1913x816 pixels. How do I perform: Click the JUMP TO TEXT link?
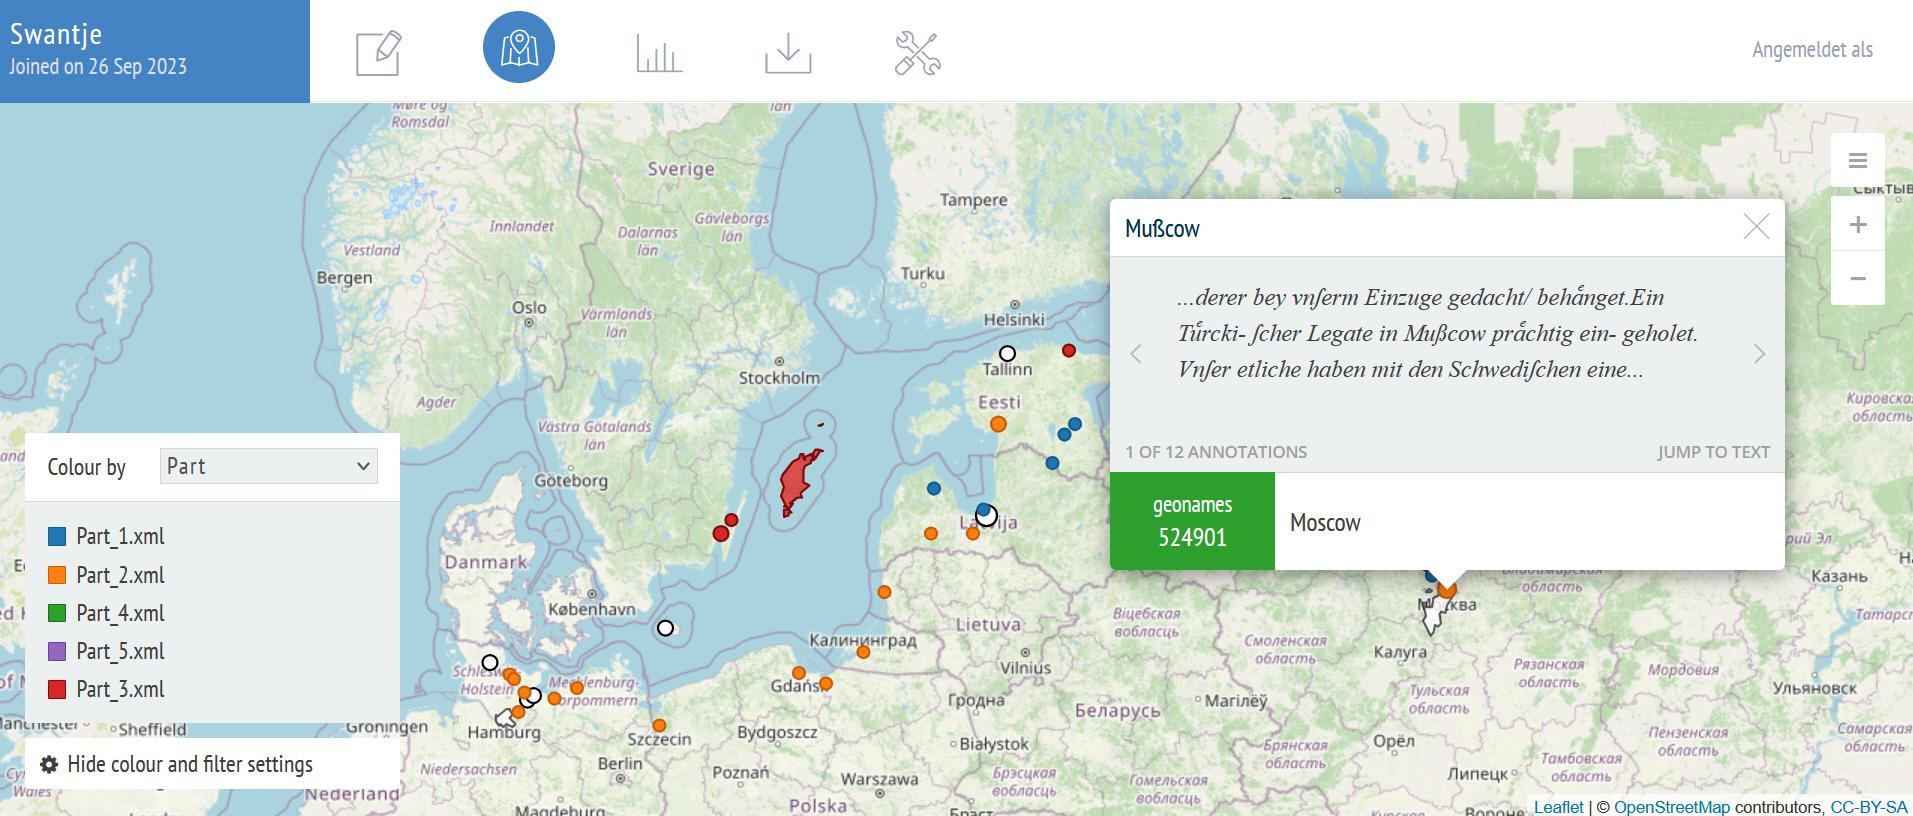[1713, 452]
